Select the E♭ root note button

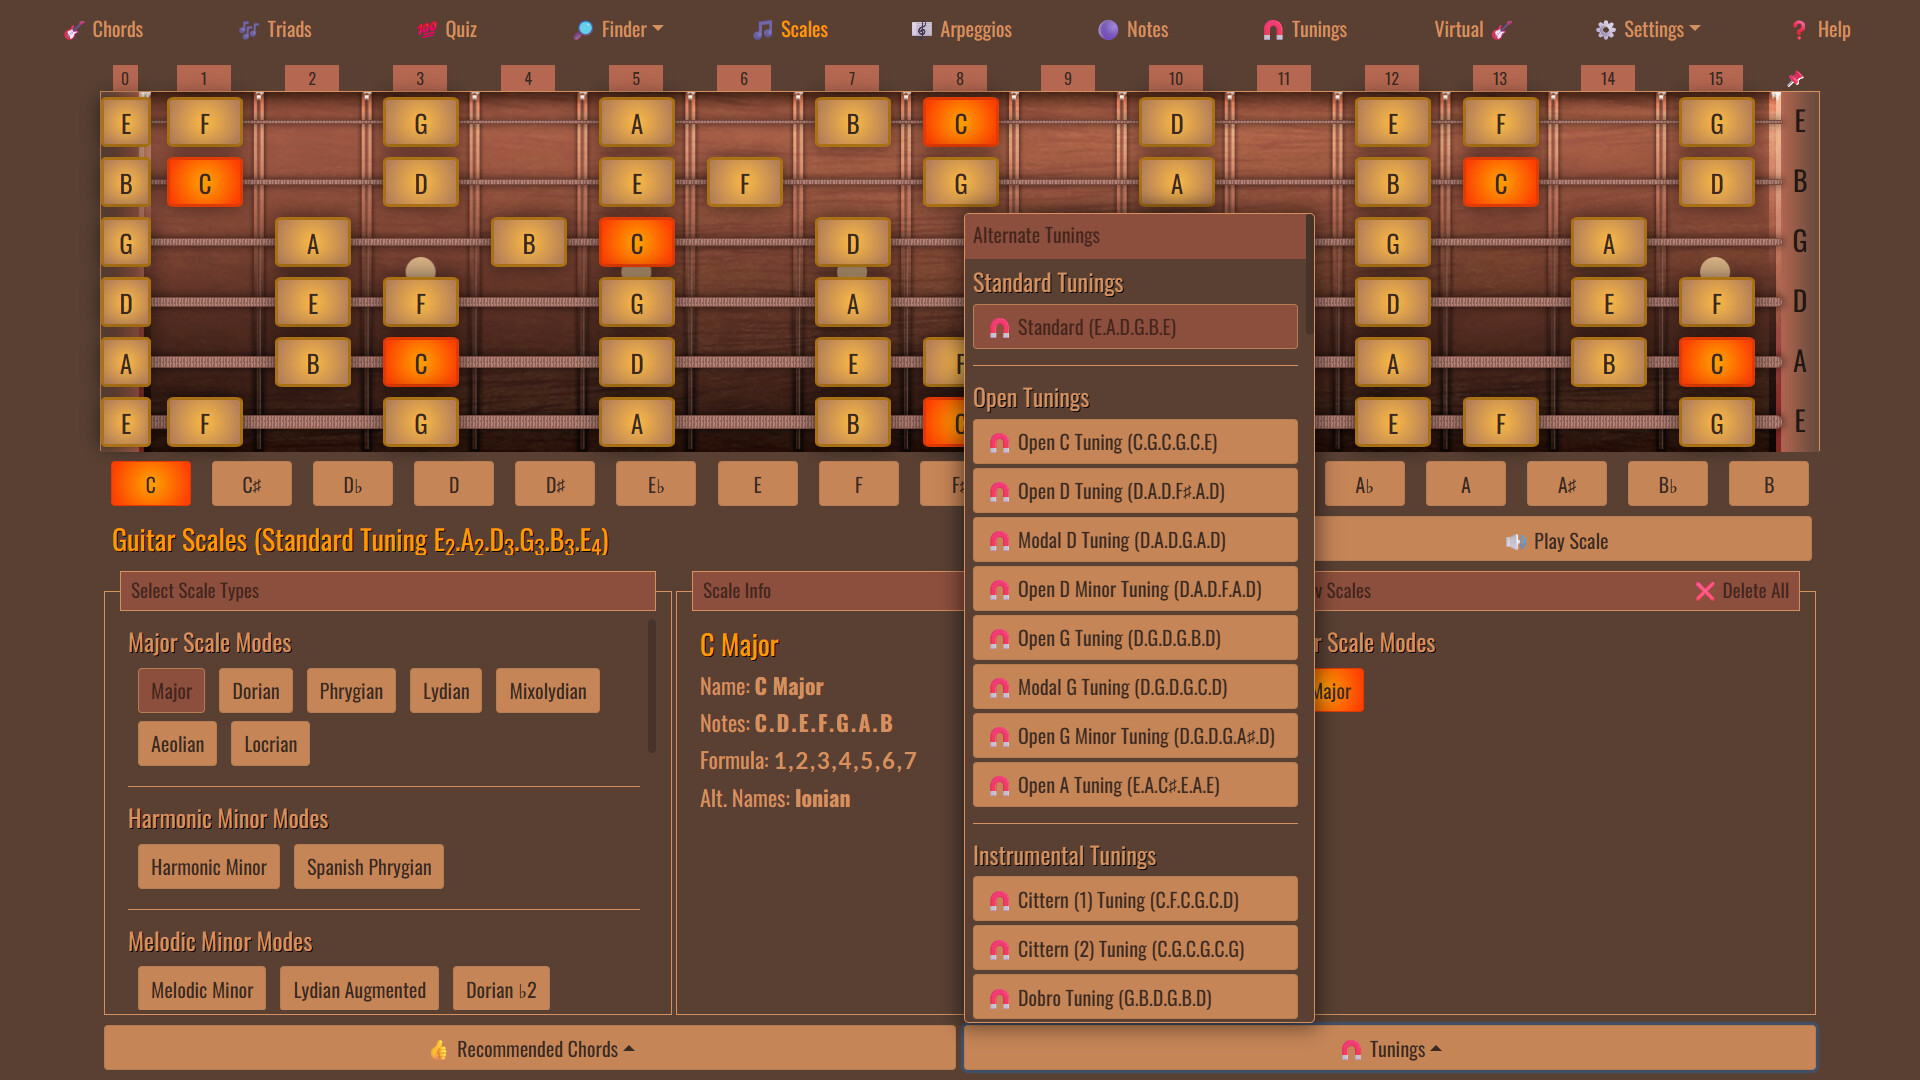pyautogui.click(x=655, y=484)
